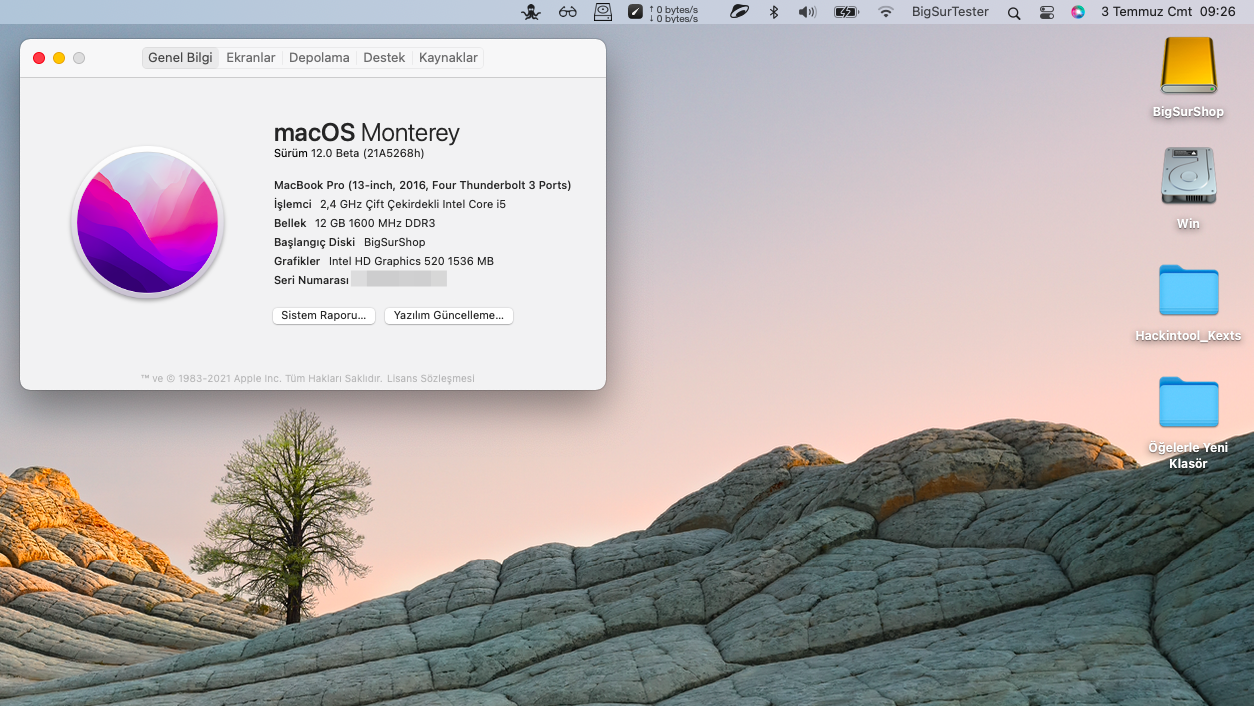This screenshot has width=1254, height=706.
Task: Open Control Center from menu bar
Action: (x=1047, y=12)
